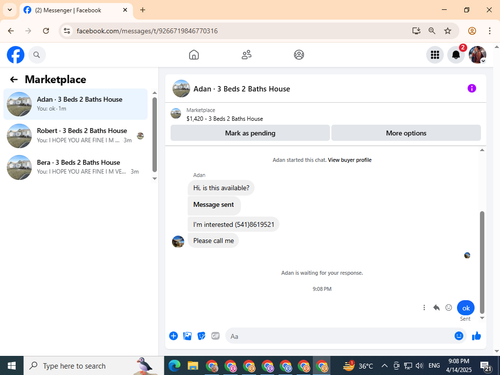Open the nine-dot Menu grid
Image resolution: width=500 pixels, height=375 pixels.
coord(435,55)
